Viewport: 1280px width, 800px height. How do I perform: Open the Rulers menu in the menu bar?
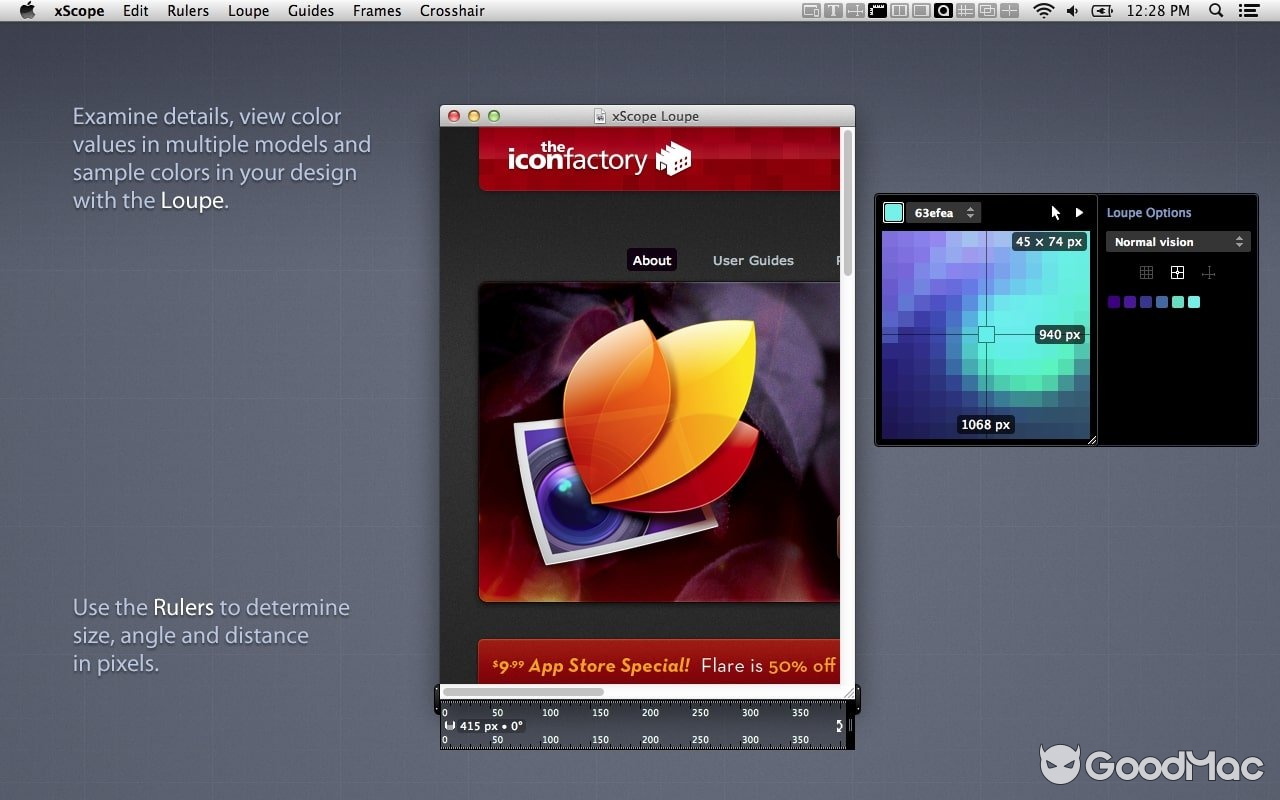point(188,11)
